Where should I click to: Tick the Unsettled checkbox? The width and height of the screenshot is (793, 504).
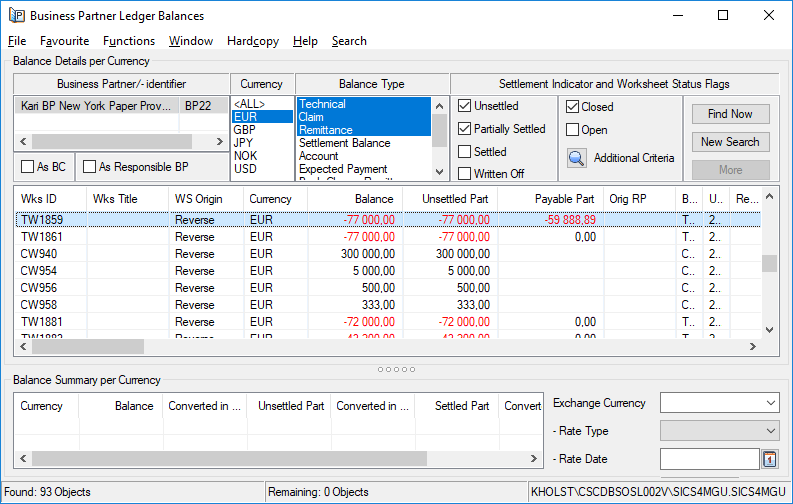(x=465, y=106)
